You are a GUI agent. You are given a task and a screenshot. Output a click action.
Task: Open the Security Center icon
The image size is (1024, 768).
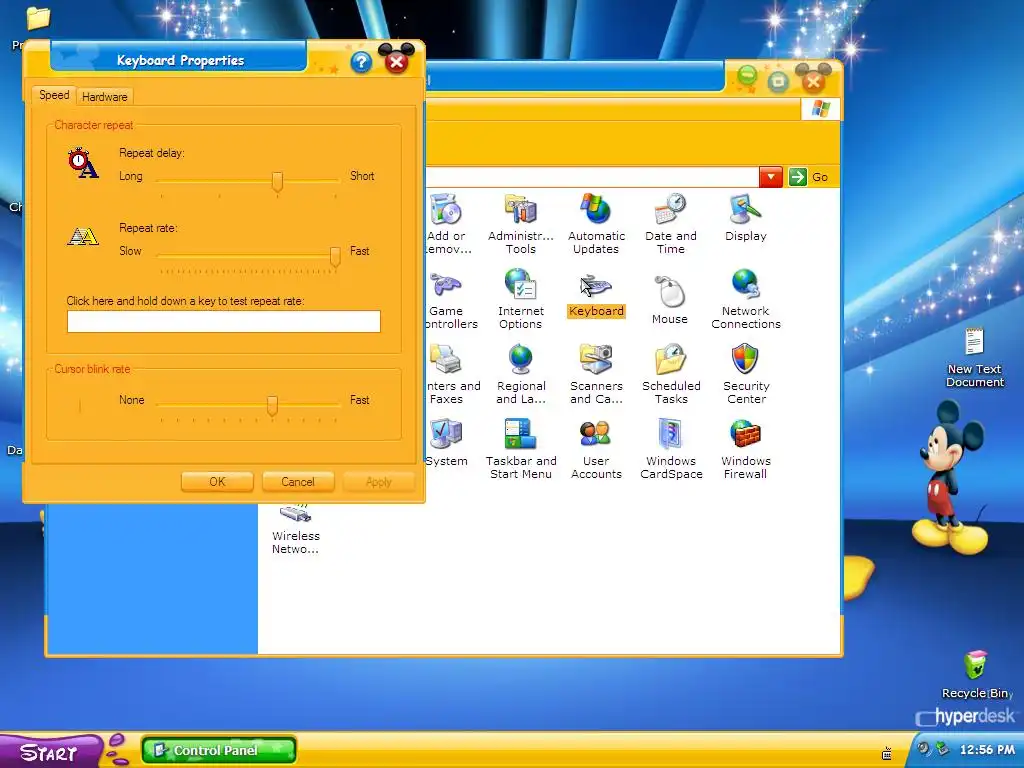(746, 374)
